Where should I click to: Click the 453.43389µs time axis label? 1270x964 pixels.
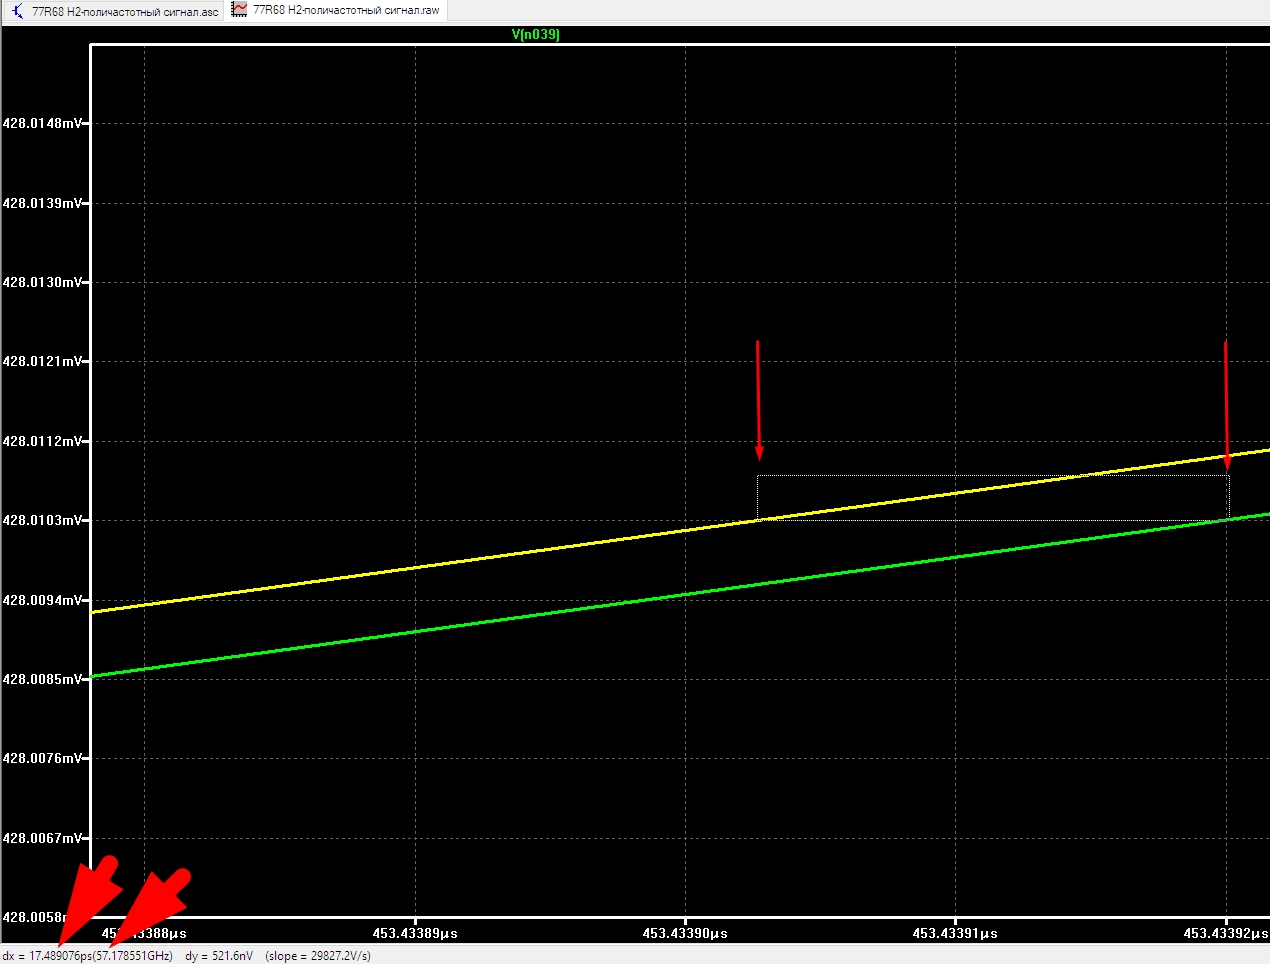point(415,933)
